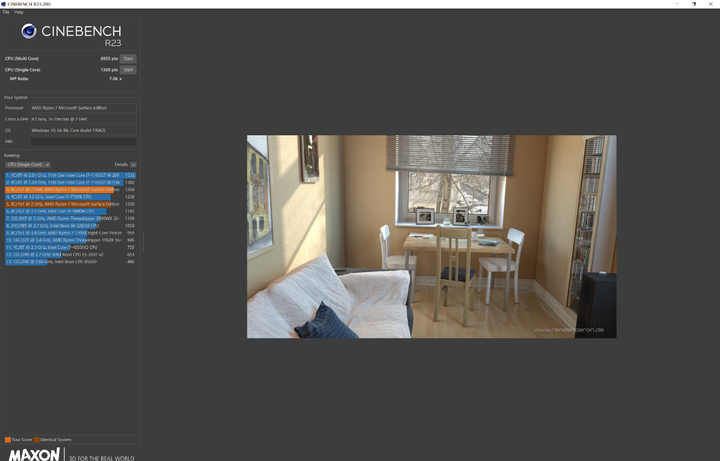The width and height of the screenshot is (720, 461).
Task: Click the rendered room scene image
Action: pyautogui.click(x=432, y=236)
